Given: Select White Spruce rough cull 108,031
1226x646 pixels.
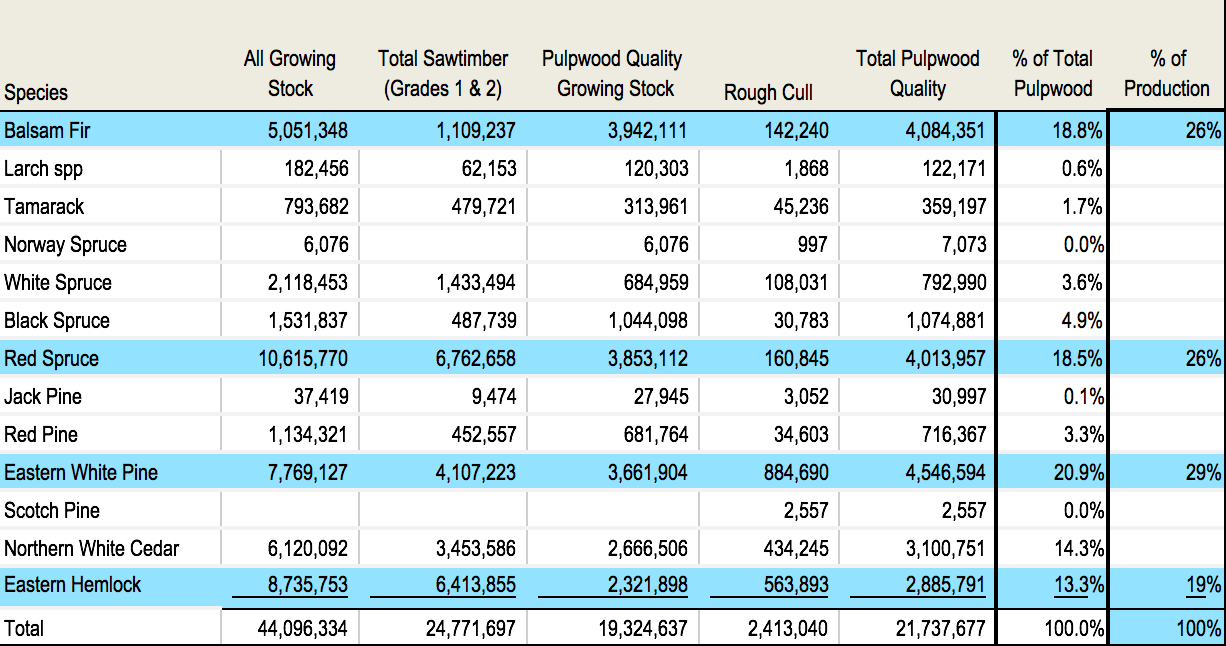Looking at the screenshot, I should pos(796,283).
